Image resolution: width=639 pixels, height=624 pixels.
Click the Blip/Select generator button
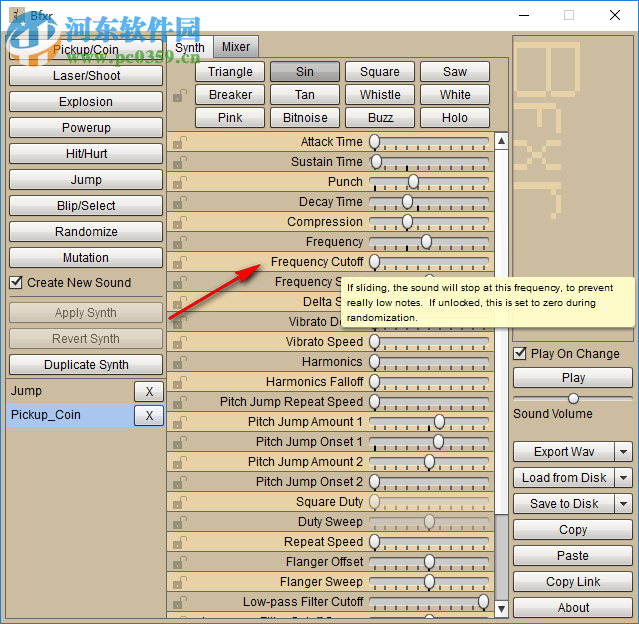[x=86, y=206]
